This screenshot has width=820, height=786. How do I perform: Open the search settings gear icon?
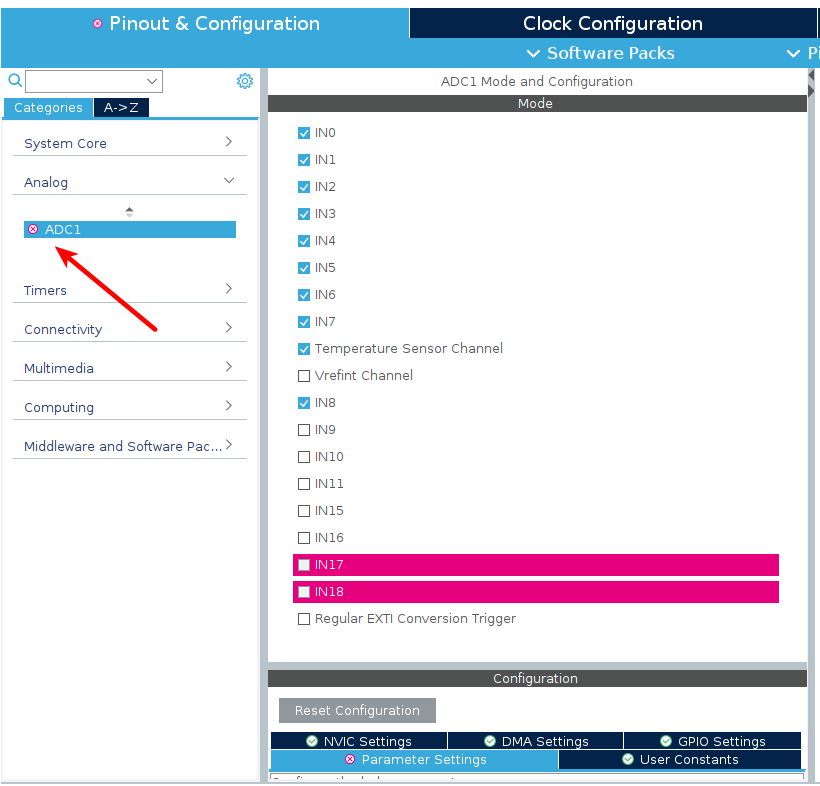[x=245, y=81]
